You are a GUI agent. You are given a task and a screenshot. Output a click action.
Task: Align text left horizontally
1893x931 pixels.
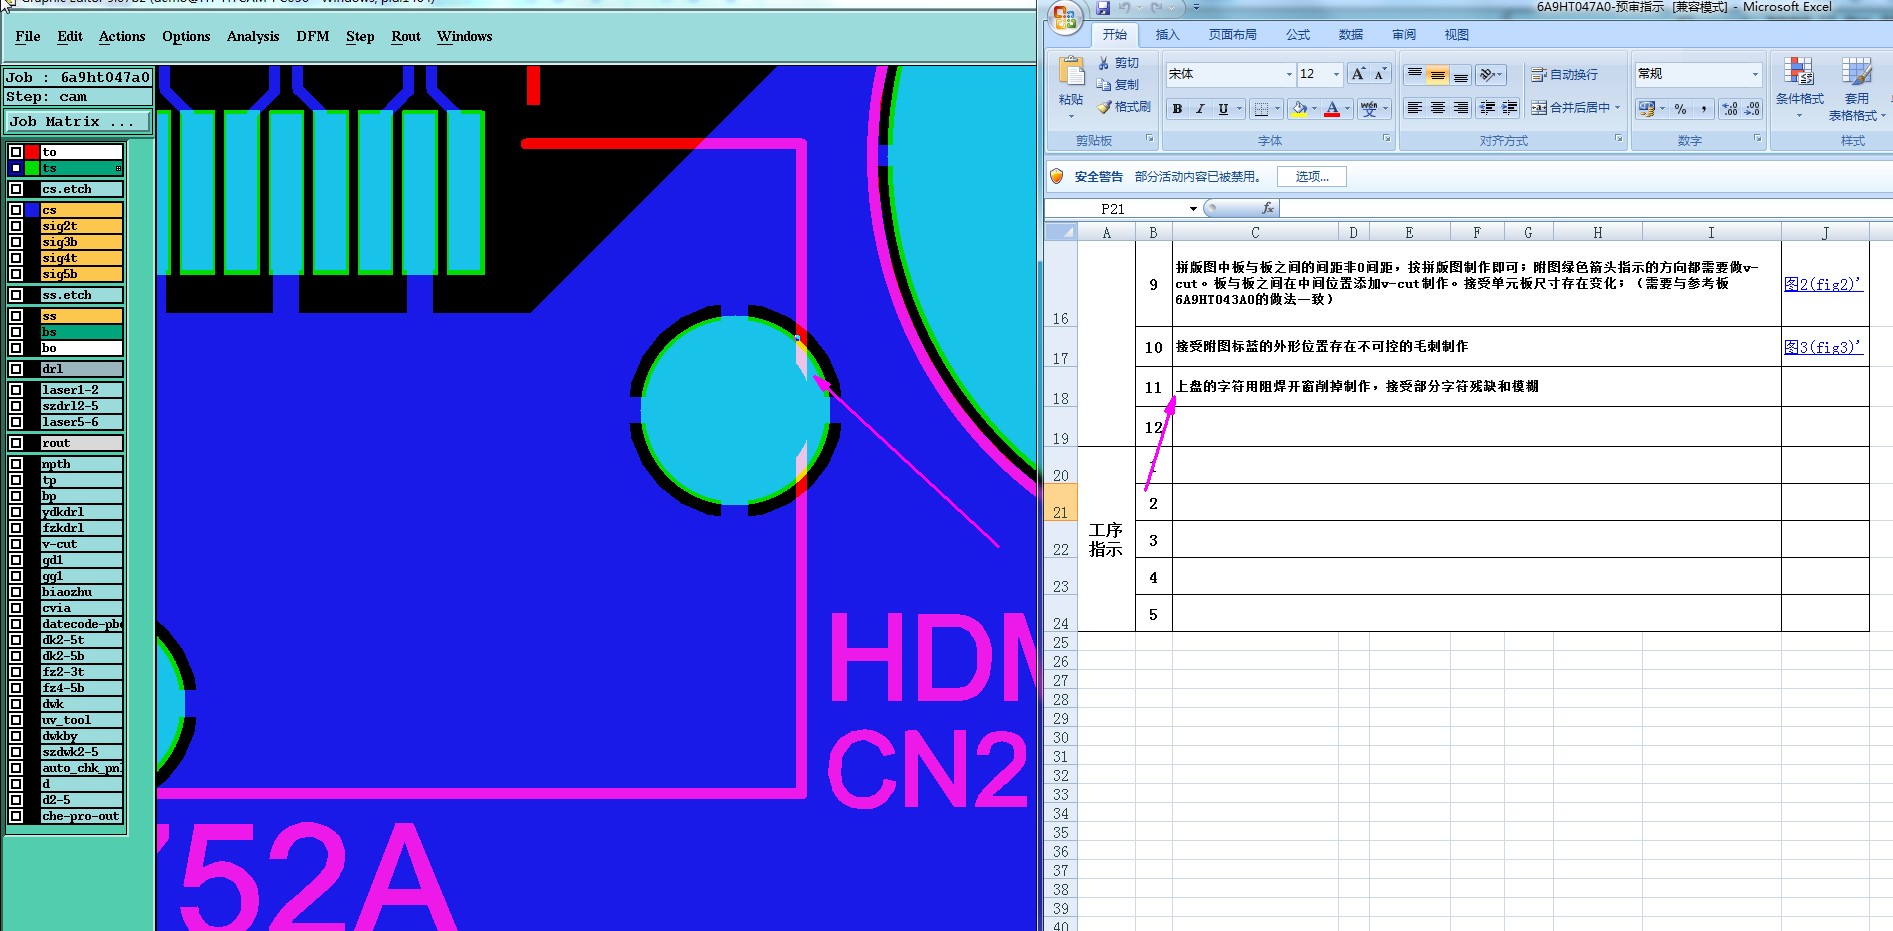click(x=1415, y=108)
